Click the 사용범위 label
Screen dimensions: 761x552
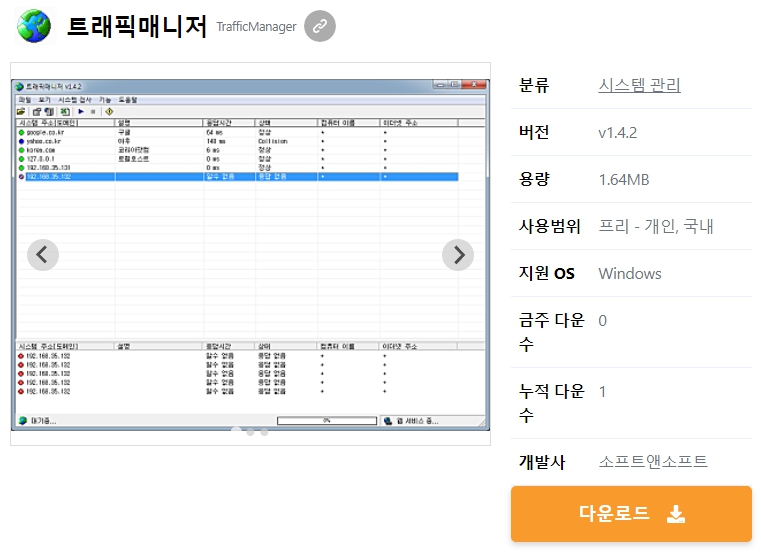point(549,226)
